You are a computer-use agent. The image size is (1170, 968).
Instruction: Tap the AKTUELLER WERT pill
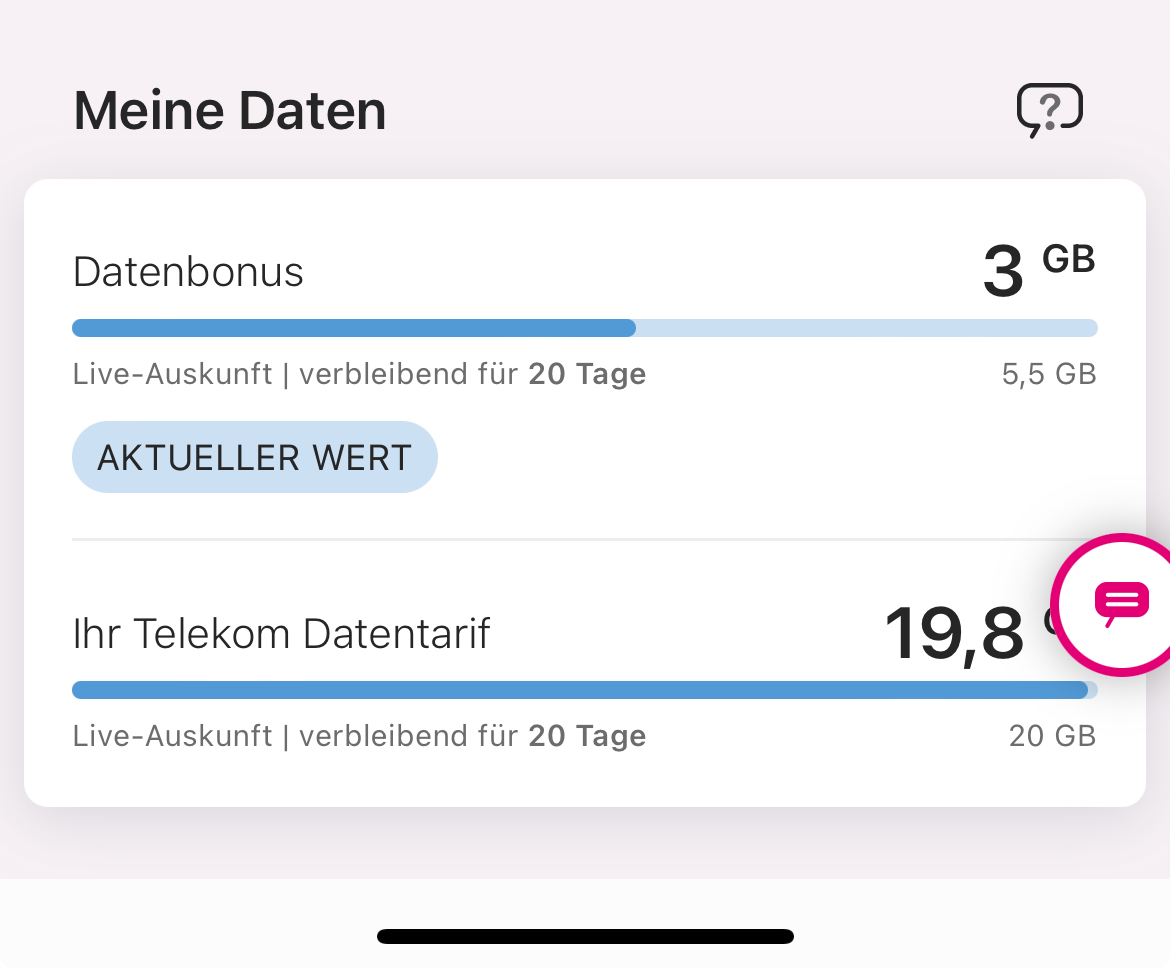pyautogui.click(x=254, y=457)
